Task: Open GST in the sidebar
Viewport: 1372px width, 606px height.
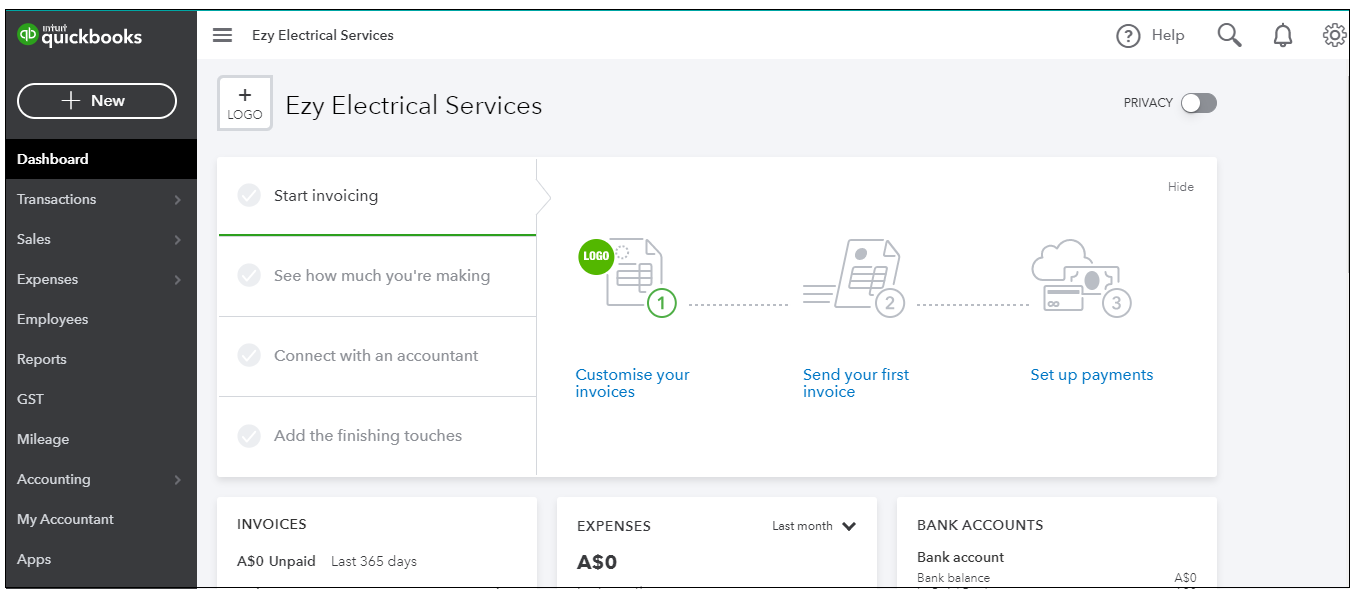Action: 101,399
